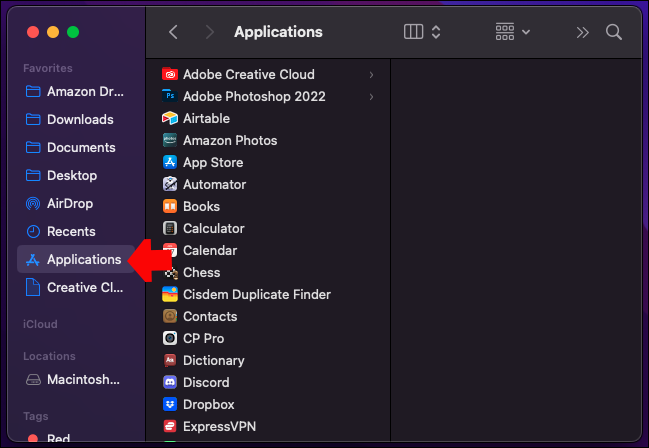Open Recents in the sidebar
649x448 pixels.
point(71,231)
